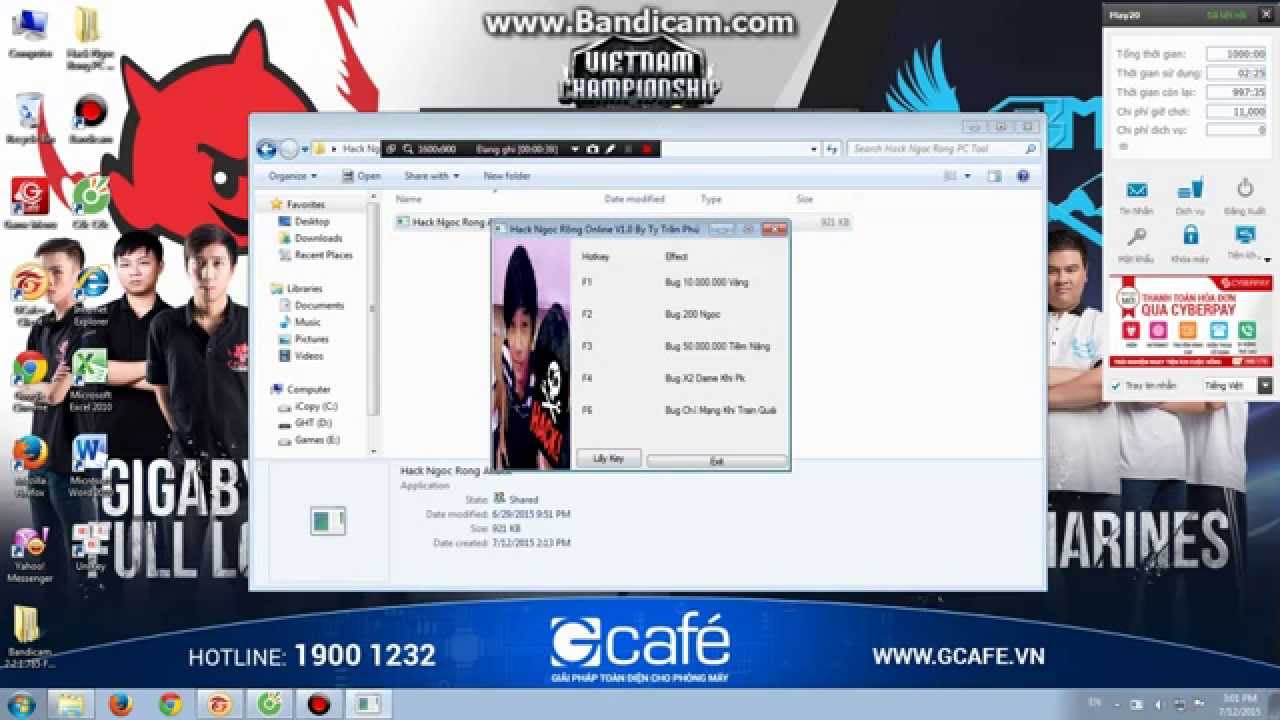Open Explorer help question mark icon

[1023, 176]
